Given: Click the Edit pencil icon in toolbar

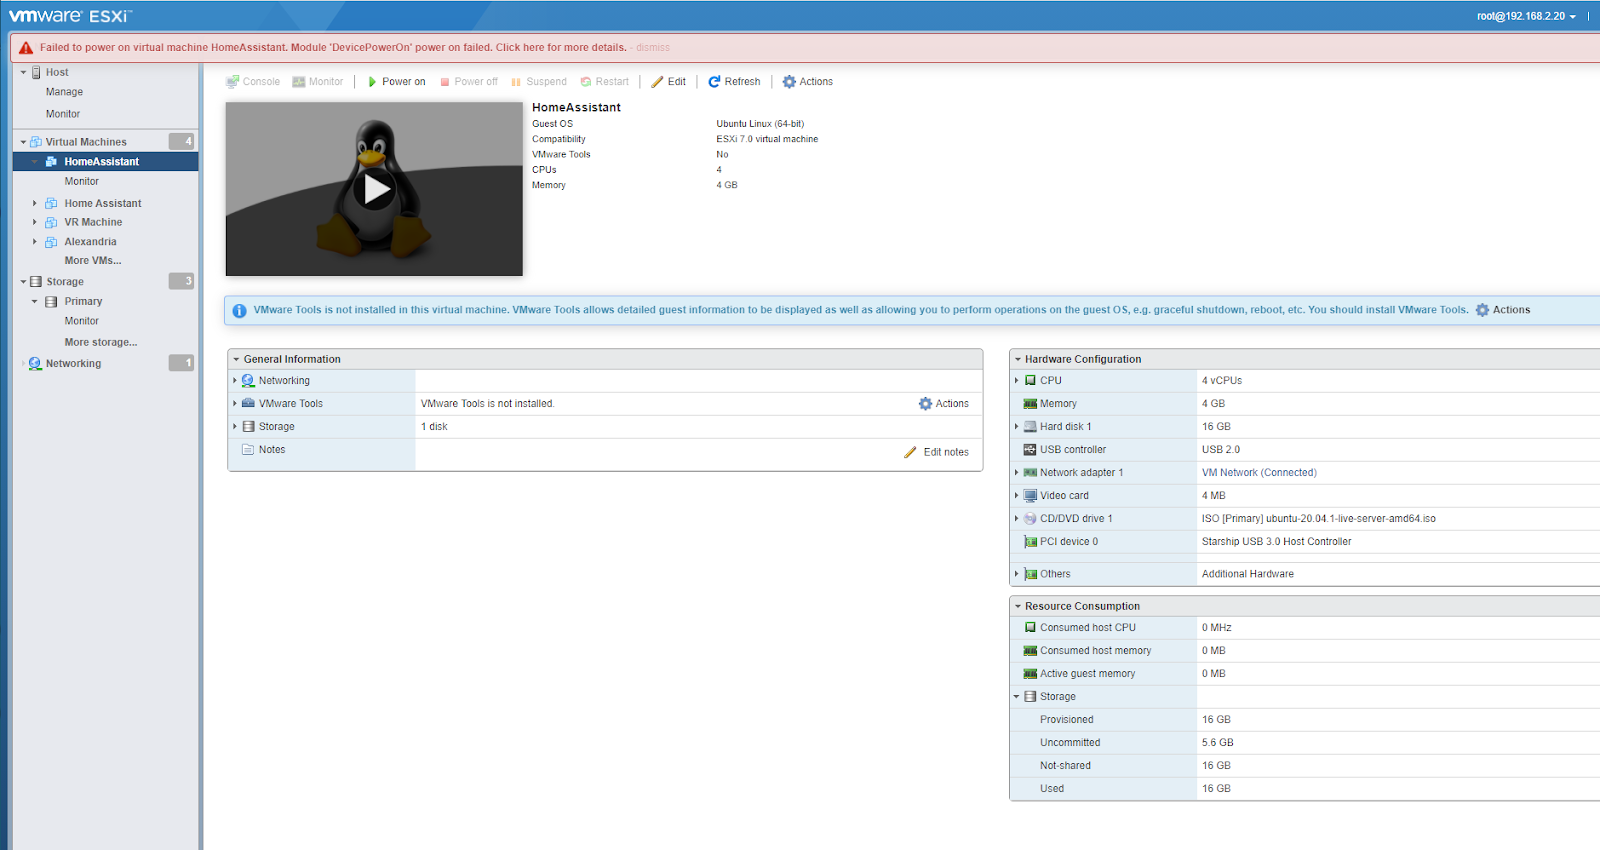Looking at the screenshot, I should 657,82.
